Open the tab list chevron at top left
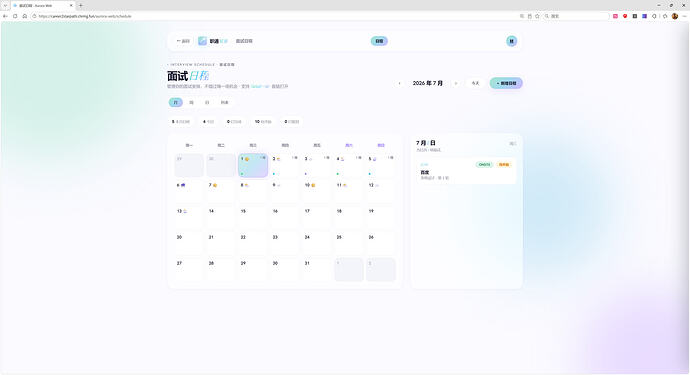Viewport: 690px width, 375px height. click(5, 5)
